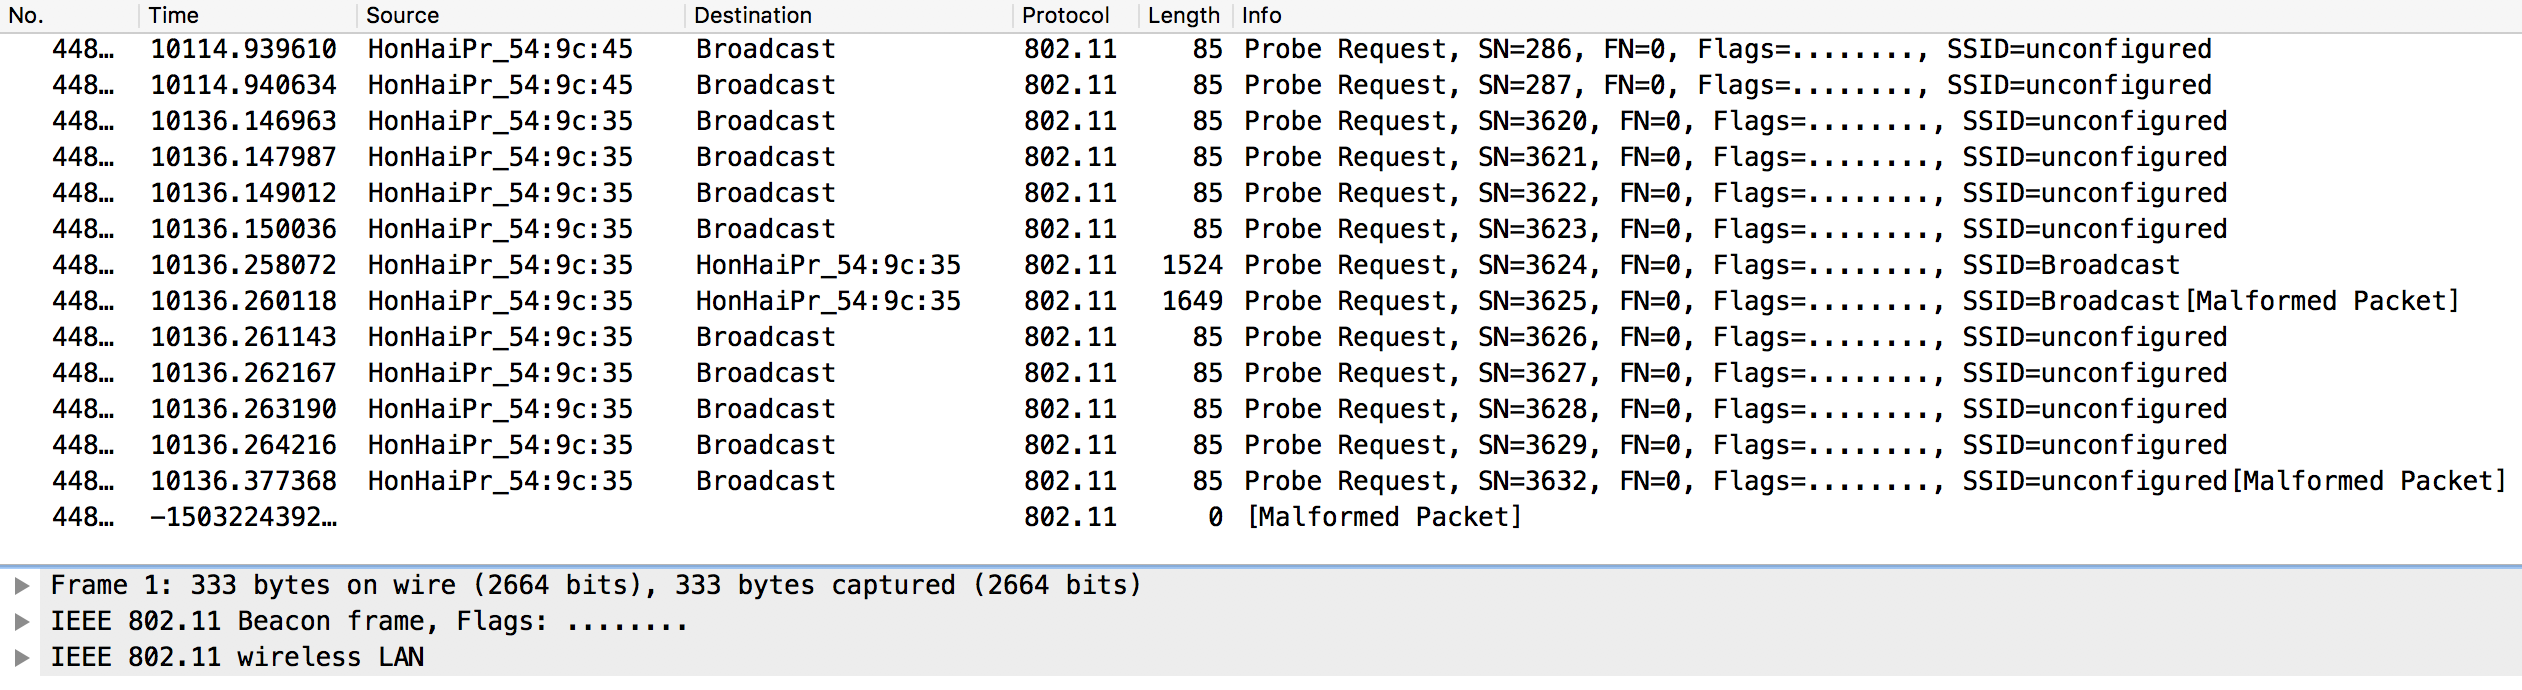This screenshot has width=2522, height=690.
Task: Click the Source column header
Action: (520, 15)
